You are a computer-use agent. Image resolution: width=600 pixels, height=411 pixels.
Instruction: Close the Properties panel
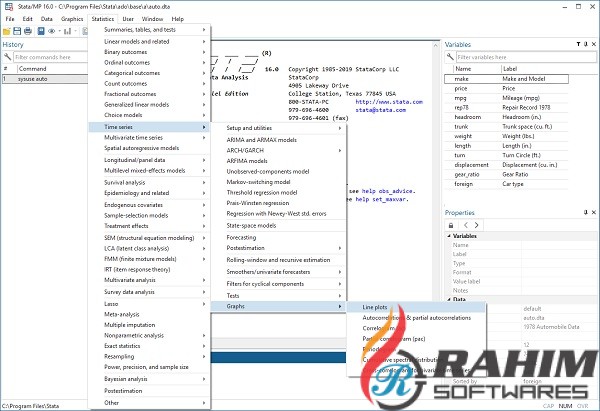click(594, 212)
